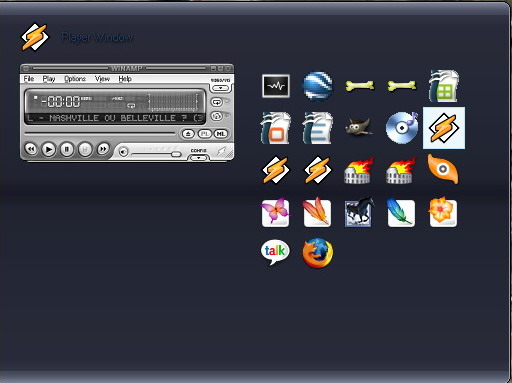Select the highlighted Winamp icon in grid

point(444,128)
